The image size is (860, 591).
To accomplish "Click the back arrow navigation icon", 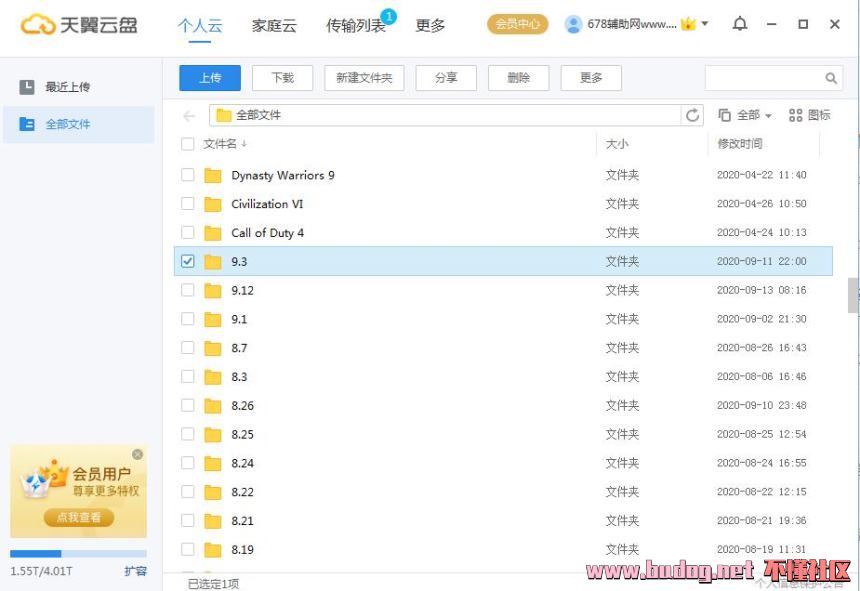I will [x=189, y=116].
